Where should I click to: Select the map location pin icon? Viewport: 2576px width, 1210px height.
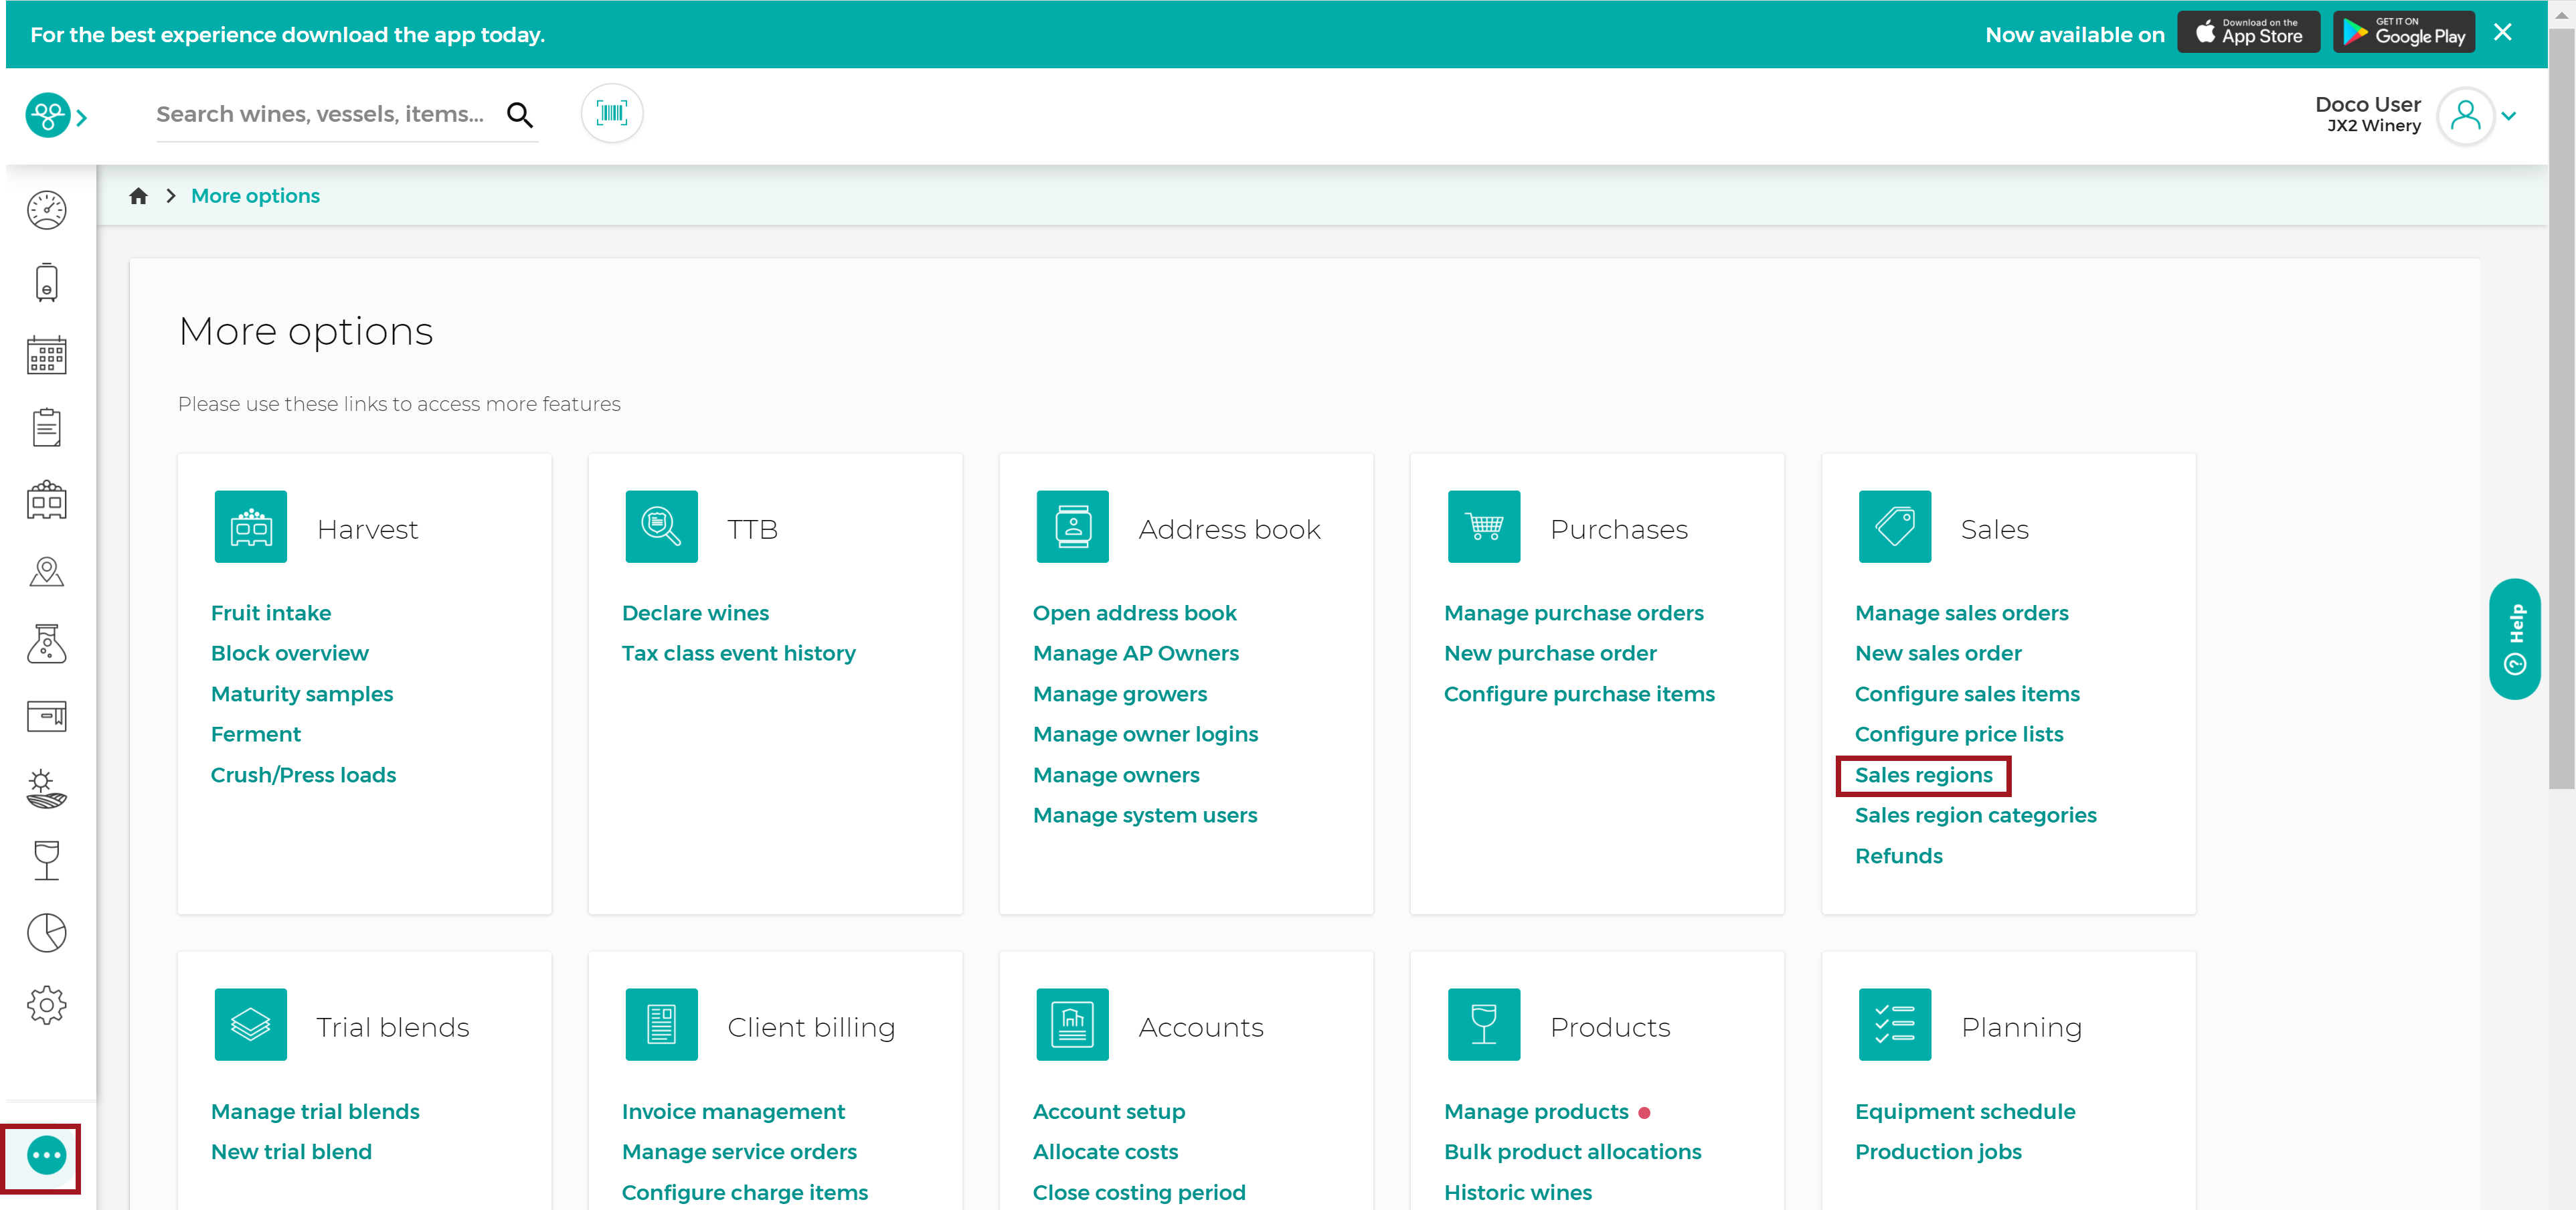46,572
